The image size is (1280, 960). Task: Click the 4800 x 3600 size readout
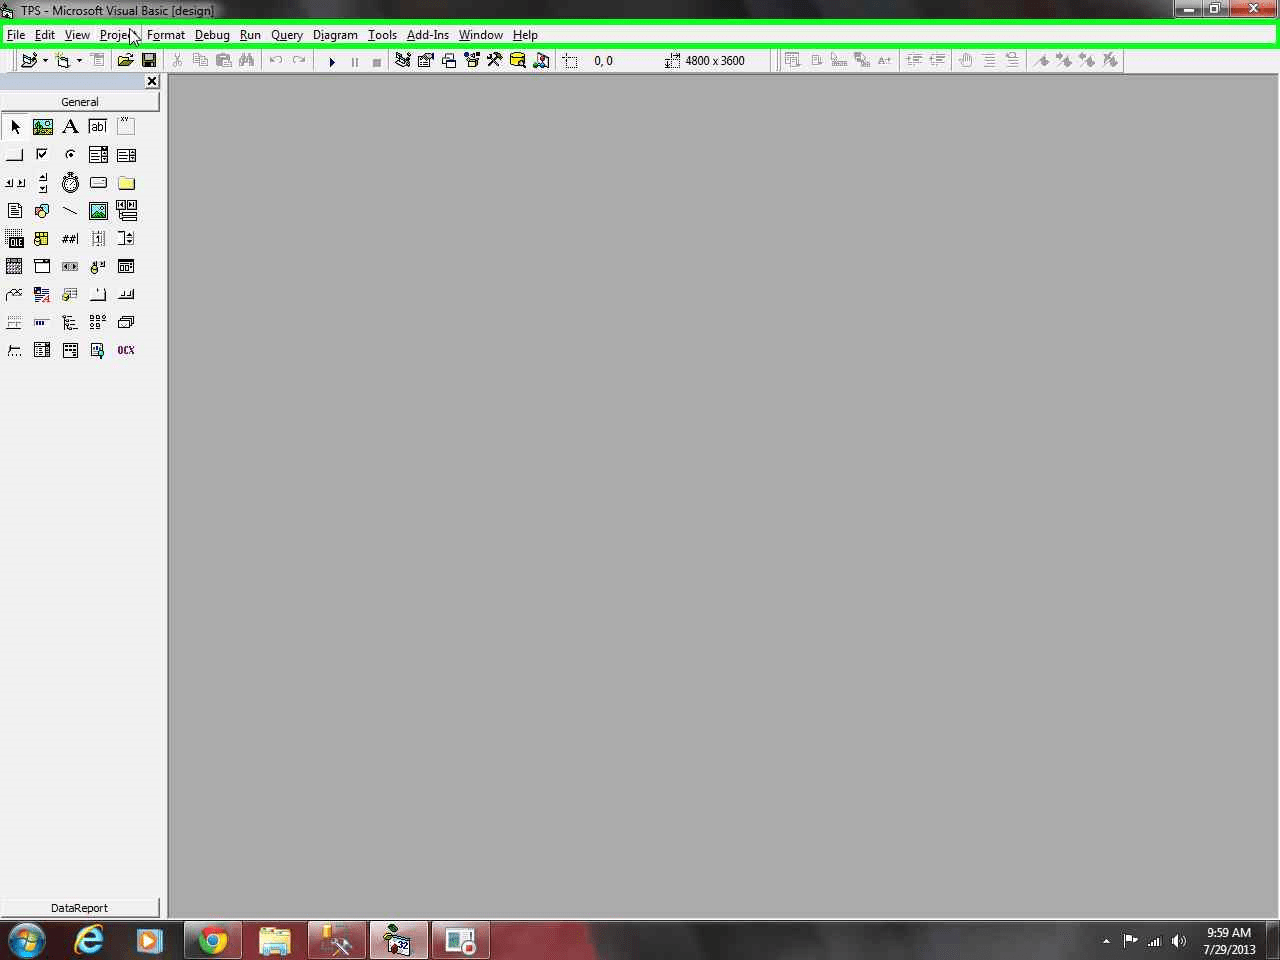[x=715, y=61]
